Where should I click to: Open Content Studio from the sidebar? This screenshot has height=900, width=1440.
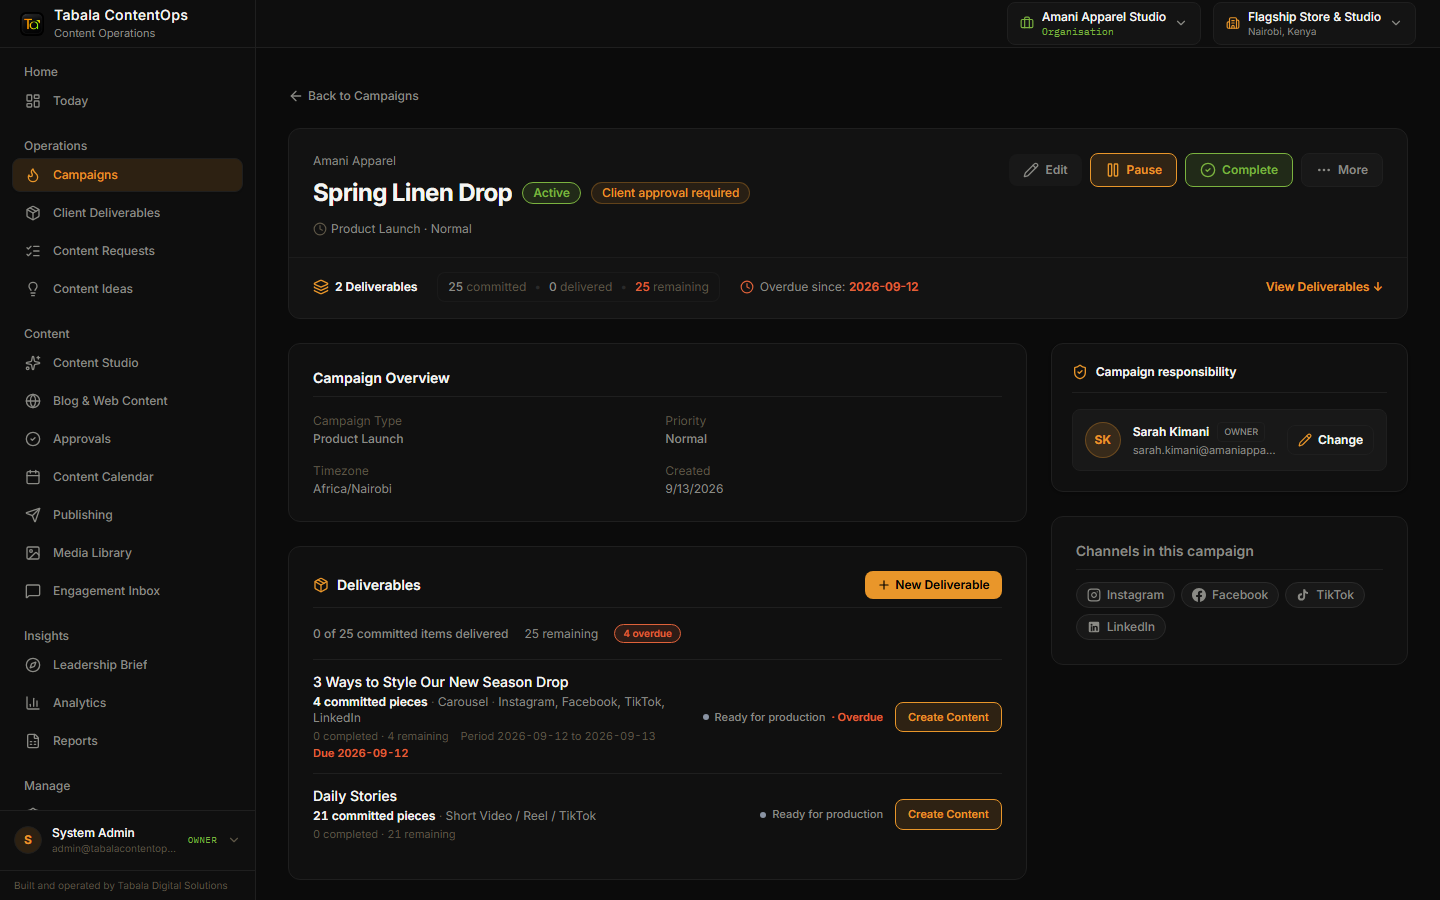[x=127, y=363]
